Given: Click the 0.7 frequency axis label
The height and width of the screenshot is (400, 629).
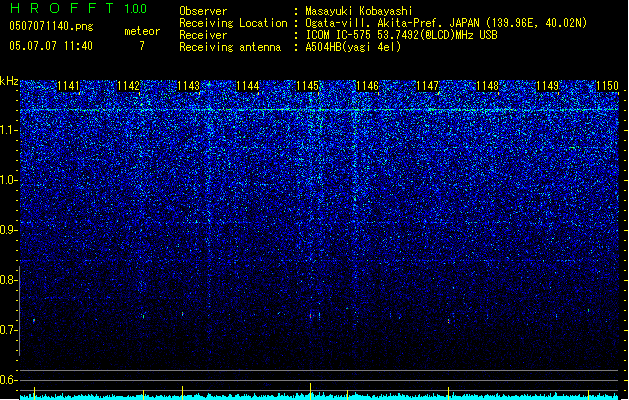Looking at the screenshot, I should (9, 330).
